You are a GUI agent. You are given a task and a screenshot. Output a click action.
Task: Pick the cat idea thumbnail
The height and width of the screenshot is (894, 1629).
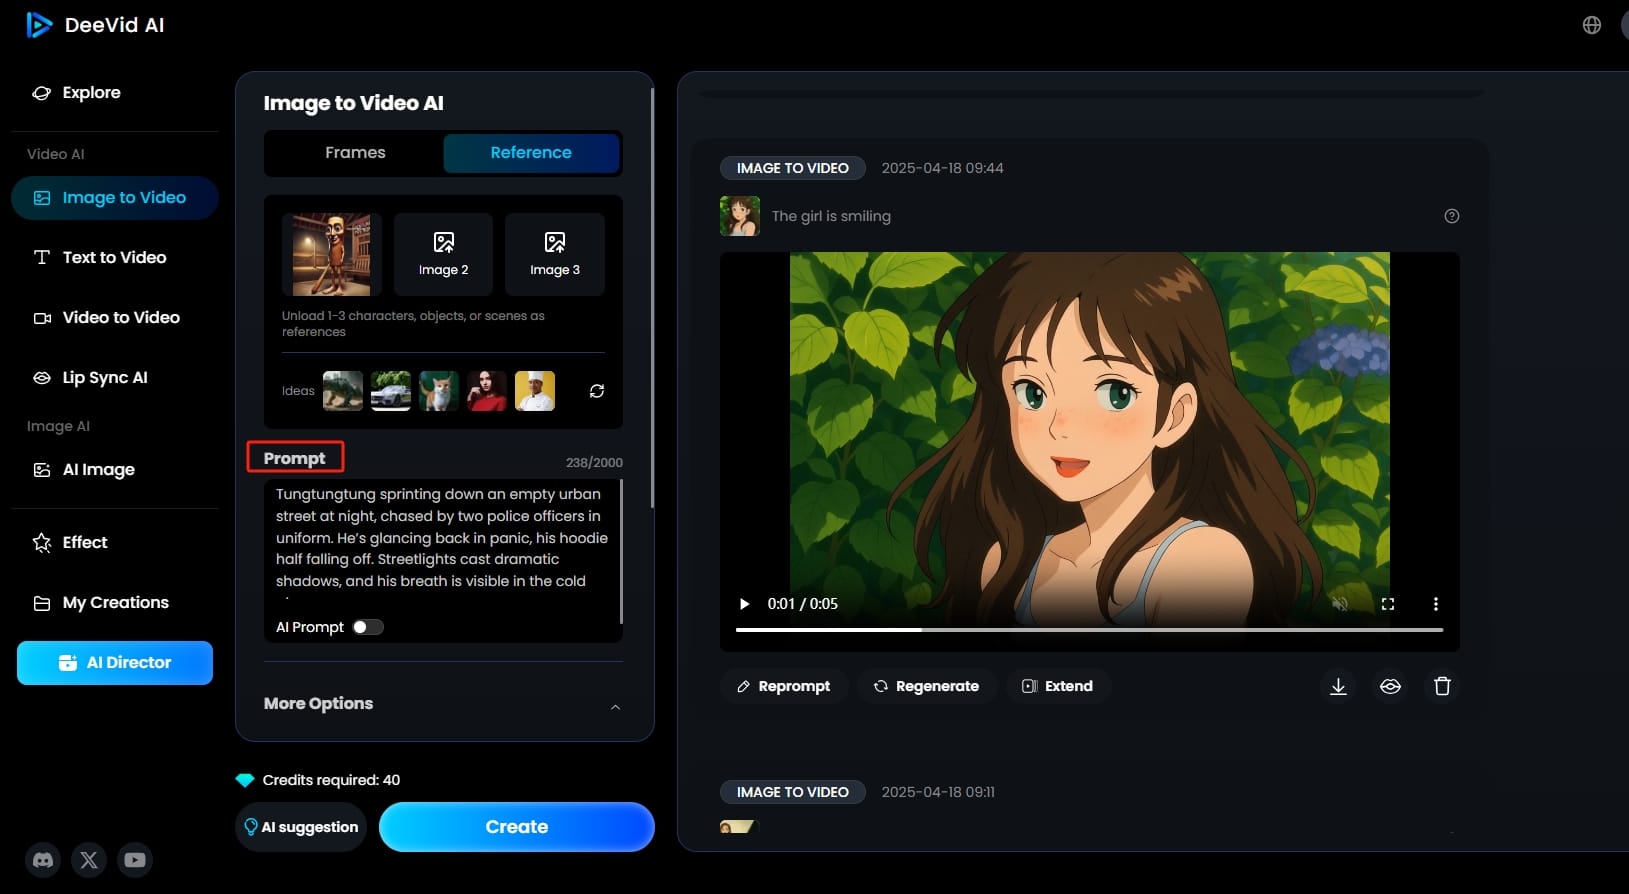[x=439, y=391]
